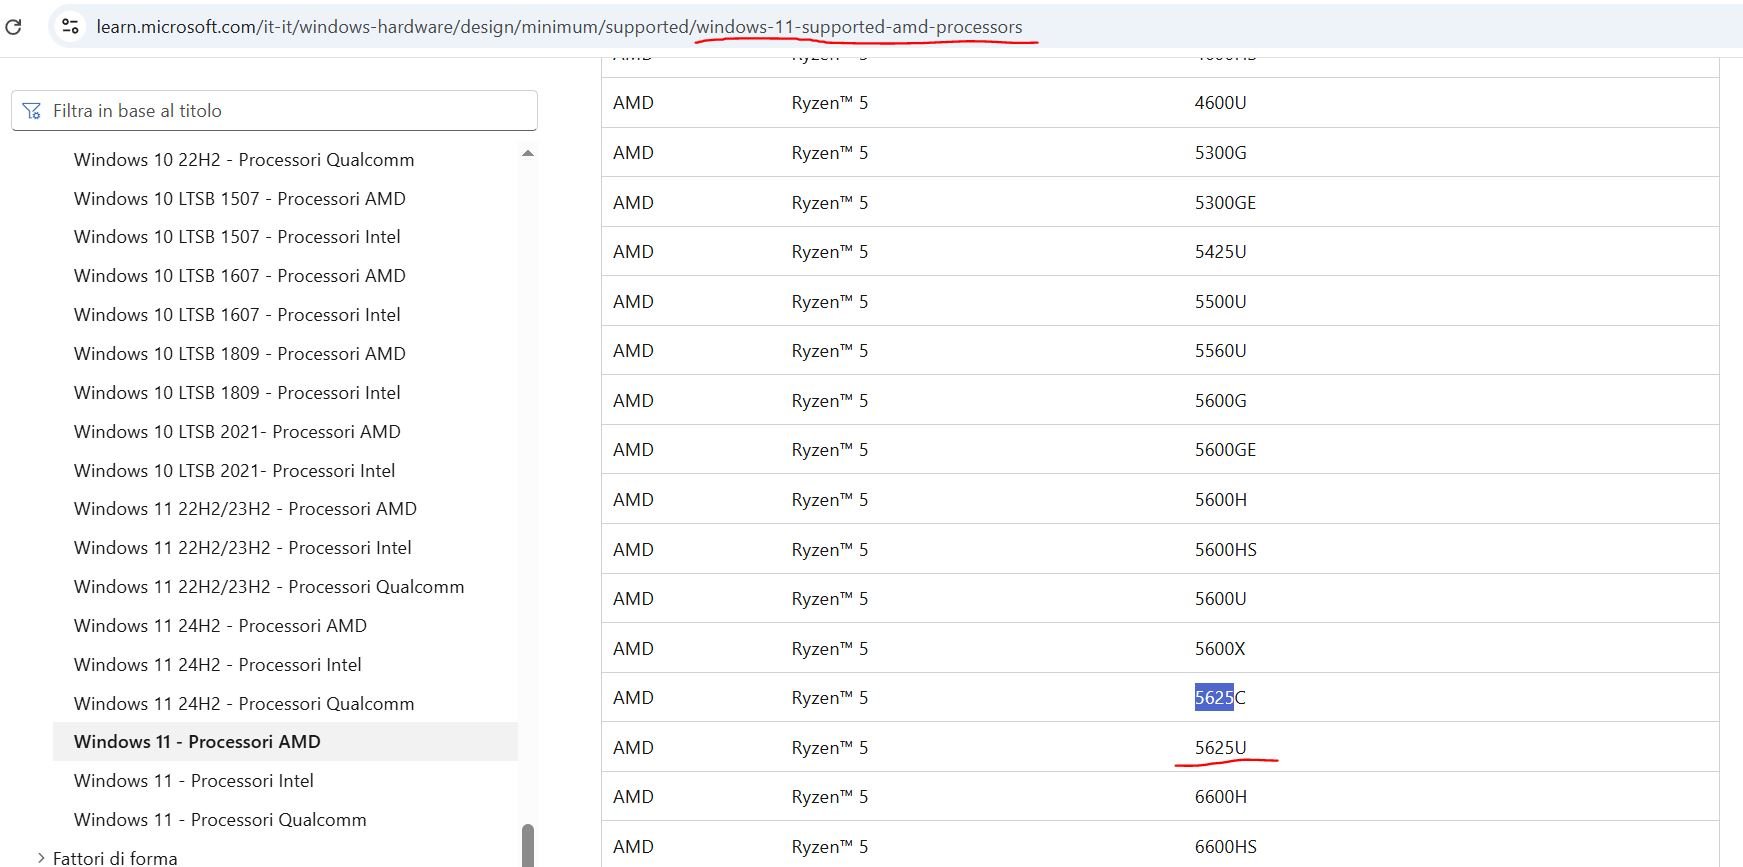The width and height of the screenshot is (1743, 867).
Task: Click the '5560U' model cell
Action: [1220, 351]
